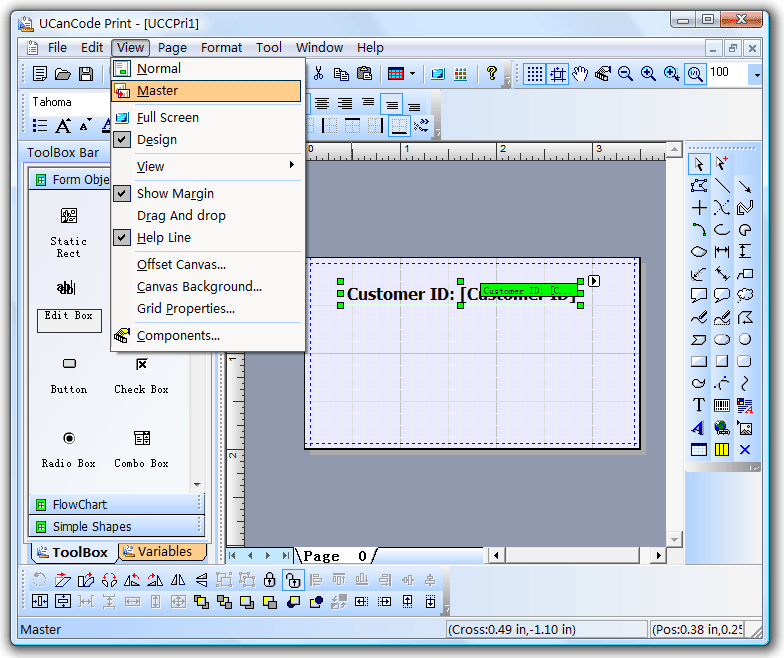This screenshot has height=658, width=784.
Task: Click the zoom in magnifier icon
Action: click(x=648, y=74)
